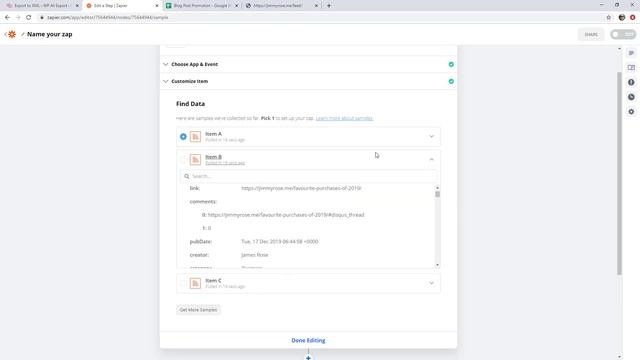Viewport: 640px width, 360px height.
Task: Collapse the Choose App & Event section
Action: (x=166, y=64)
